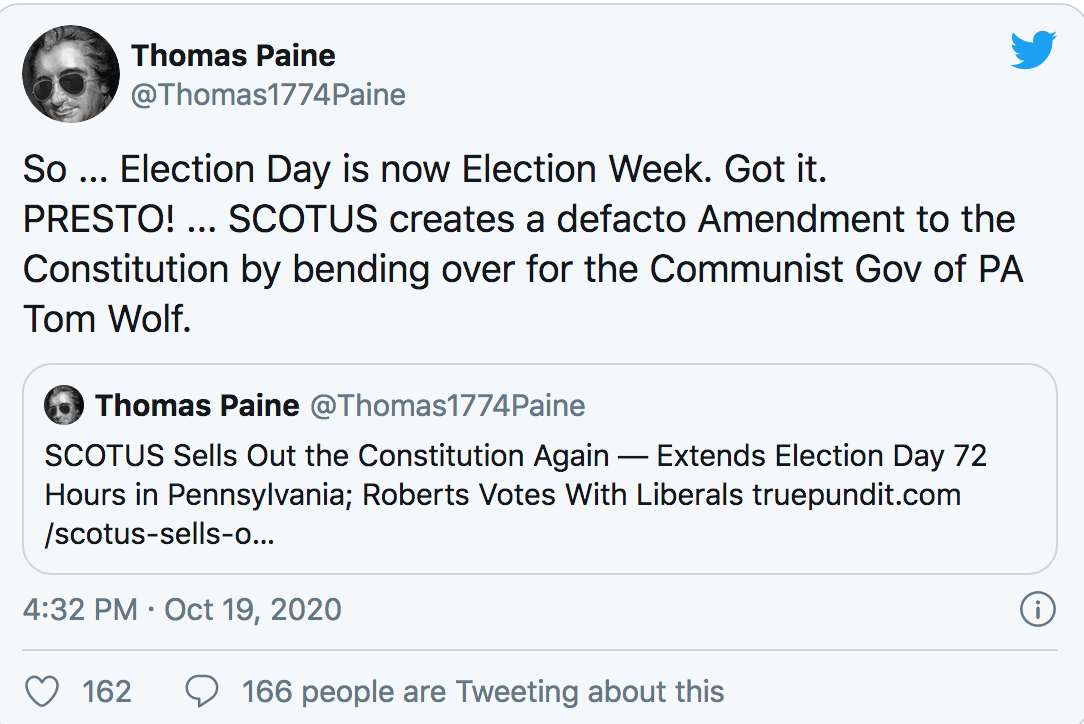Open the truncated /scotus-sells-o… URL text
This screenshot has width=1084, height=724.
point(160,534)
